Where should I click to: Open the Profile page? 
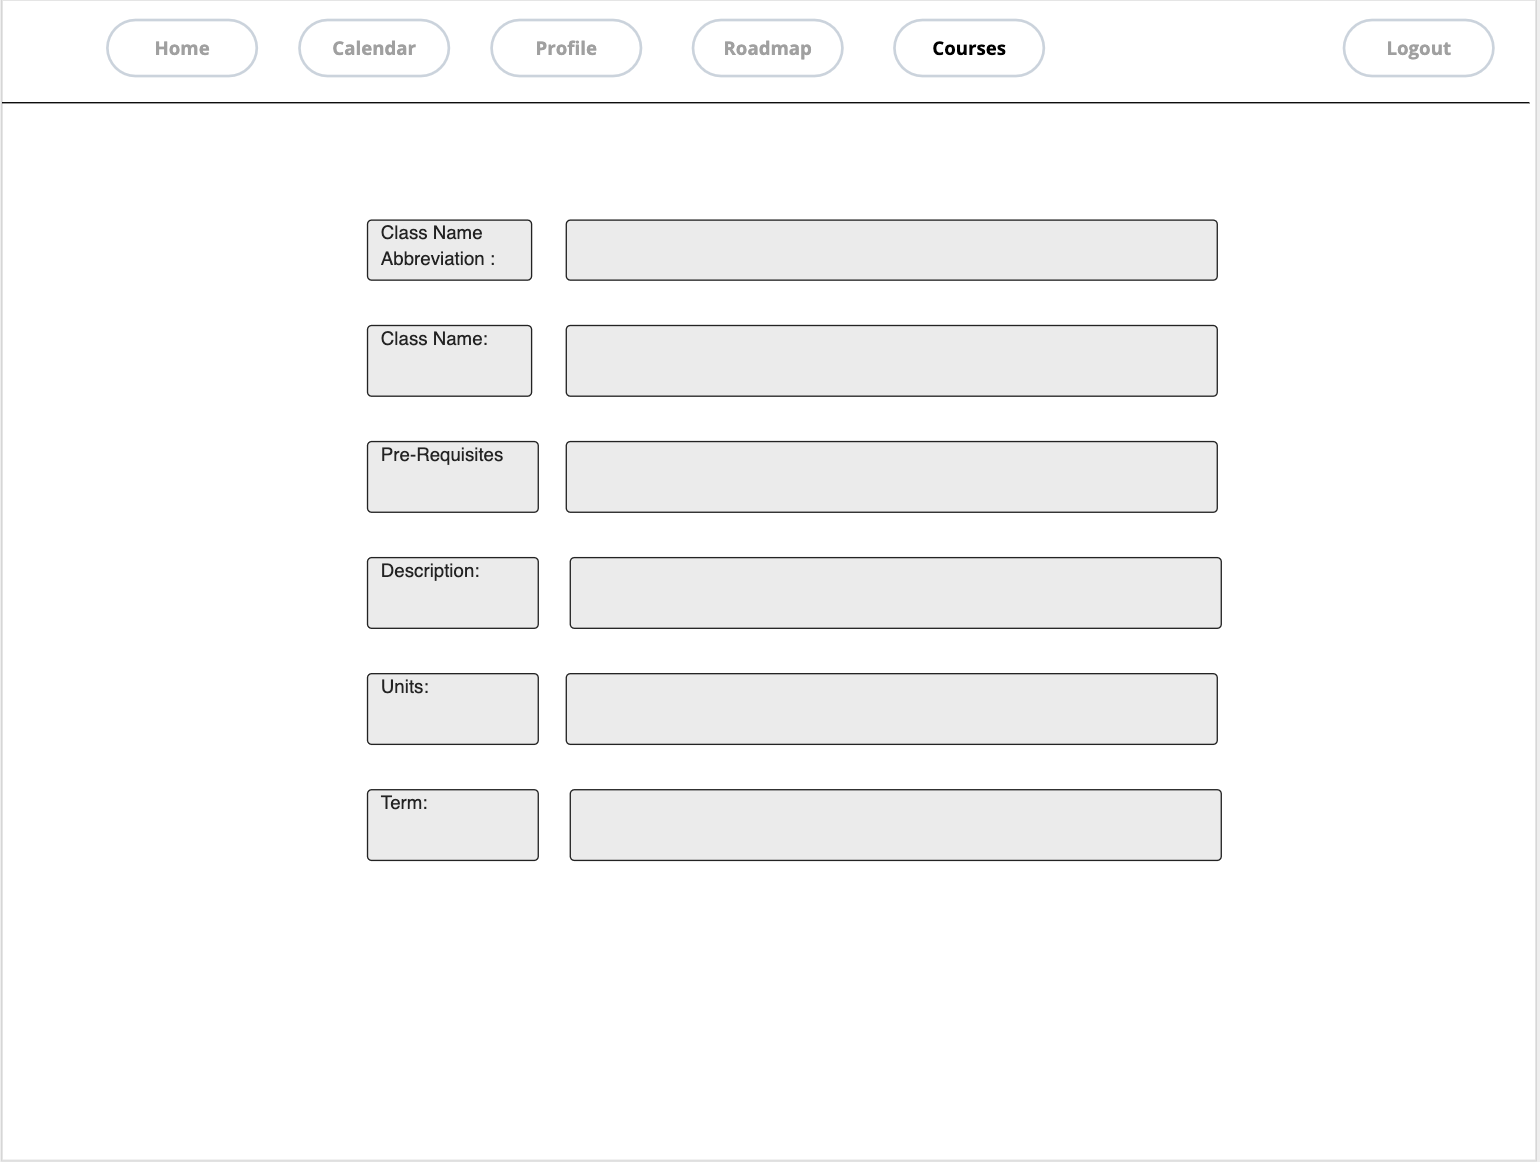pos(566,48)
